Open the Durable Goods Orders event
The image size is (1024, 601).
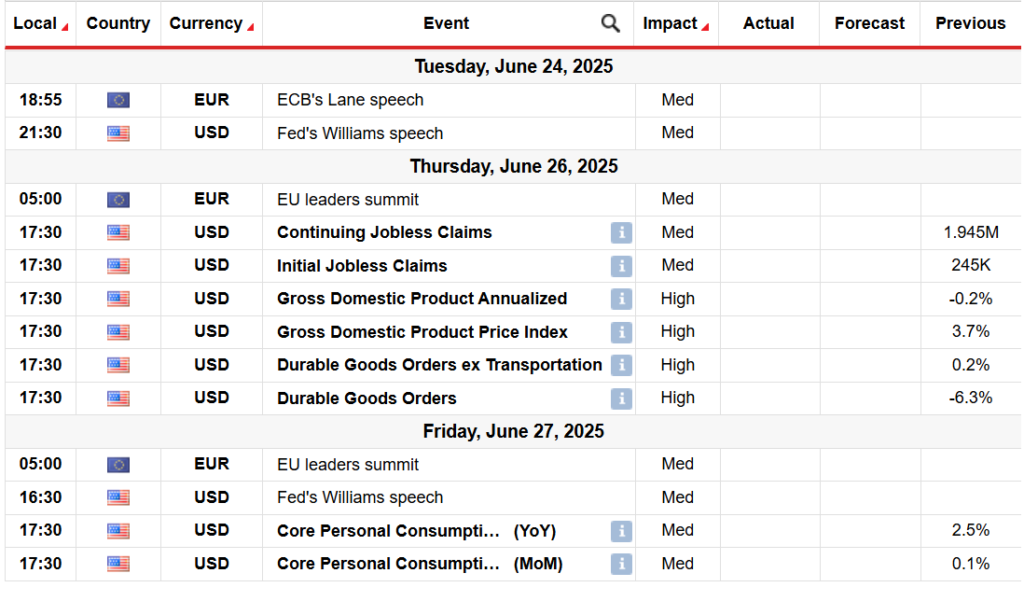(366, 398)
